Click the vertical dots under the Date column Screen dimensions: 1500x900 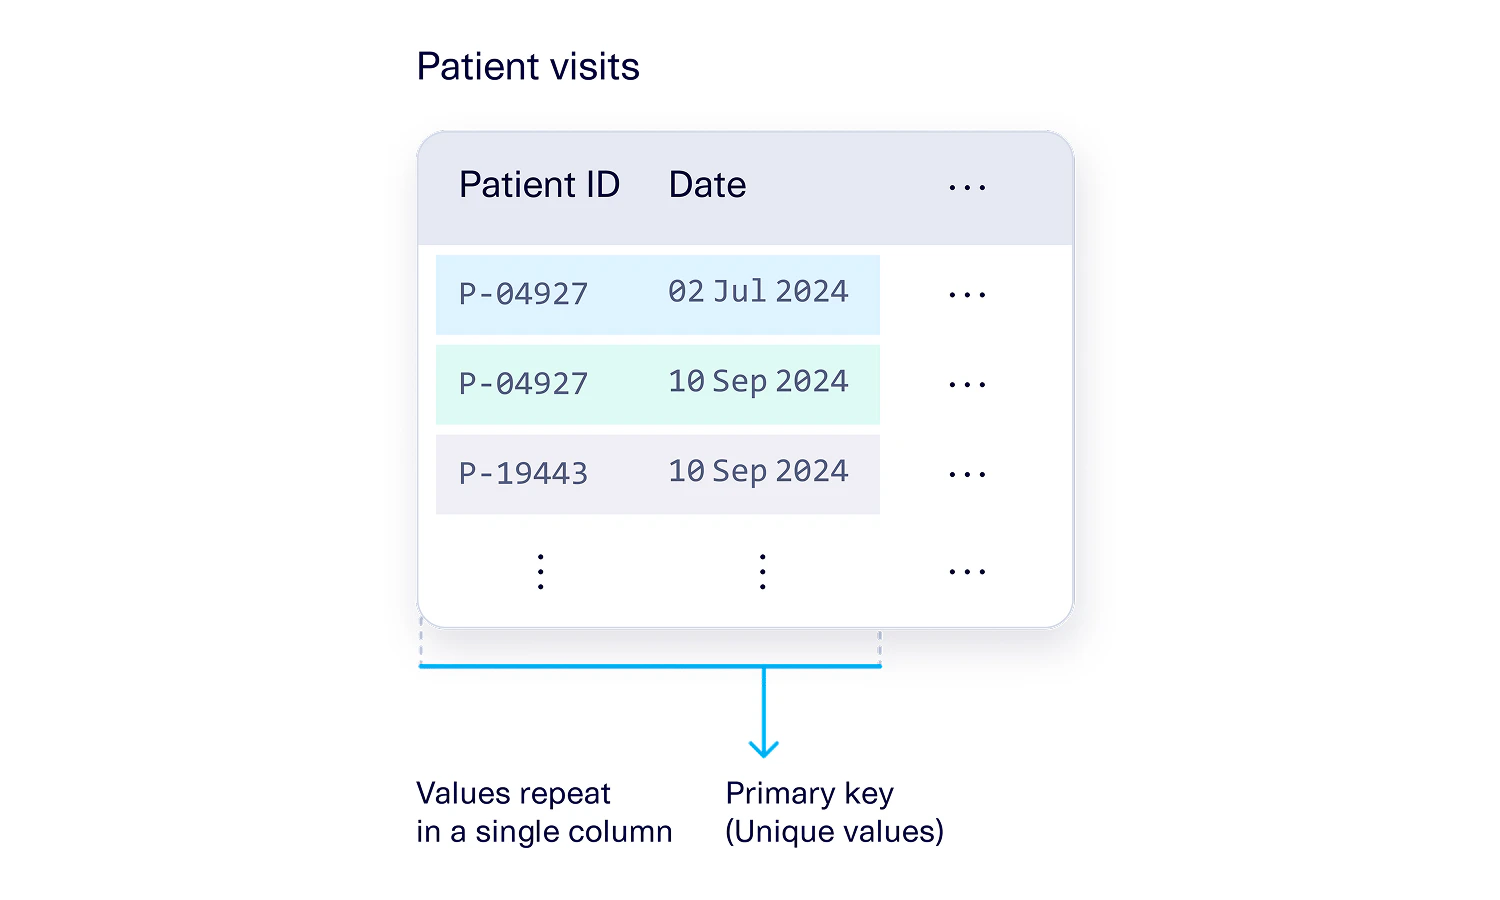coord(762,572)
